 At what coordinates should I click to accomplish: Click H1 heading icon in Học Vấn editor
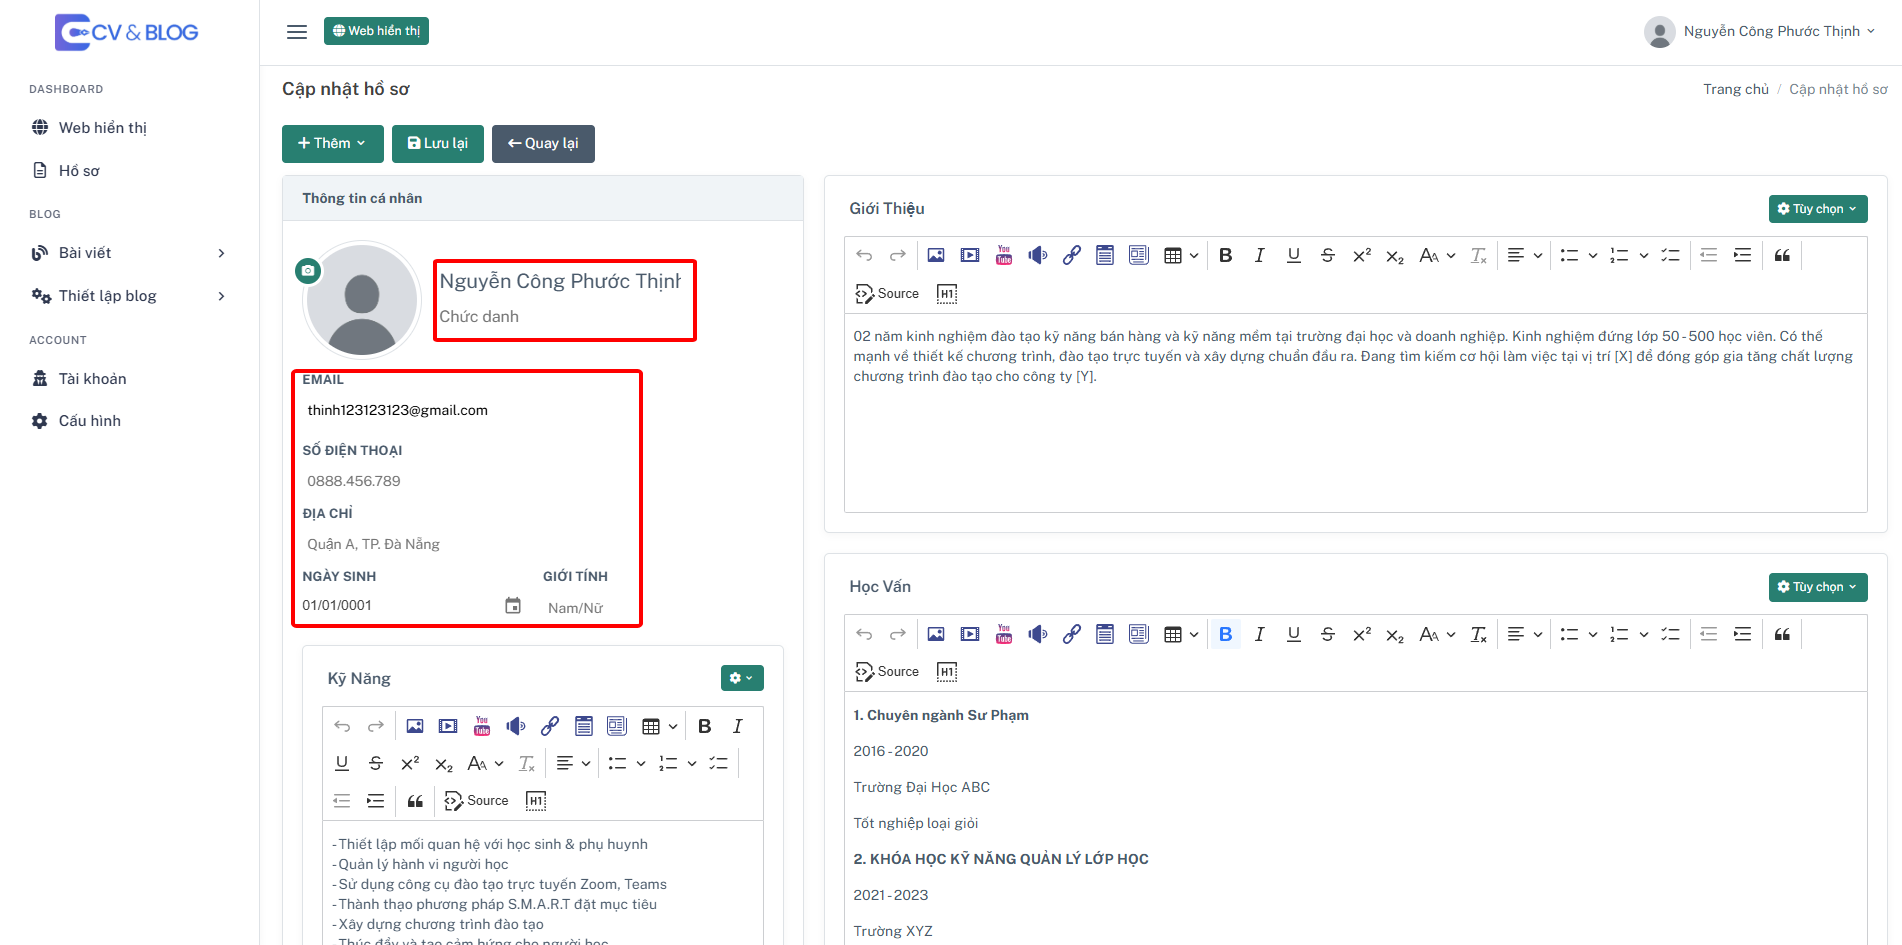pos(947,672)
